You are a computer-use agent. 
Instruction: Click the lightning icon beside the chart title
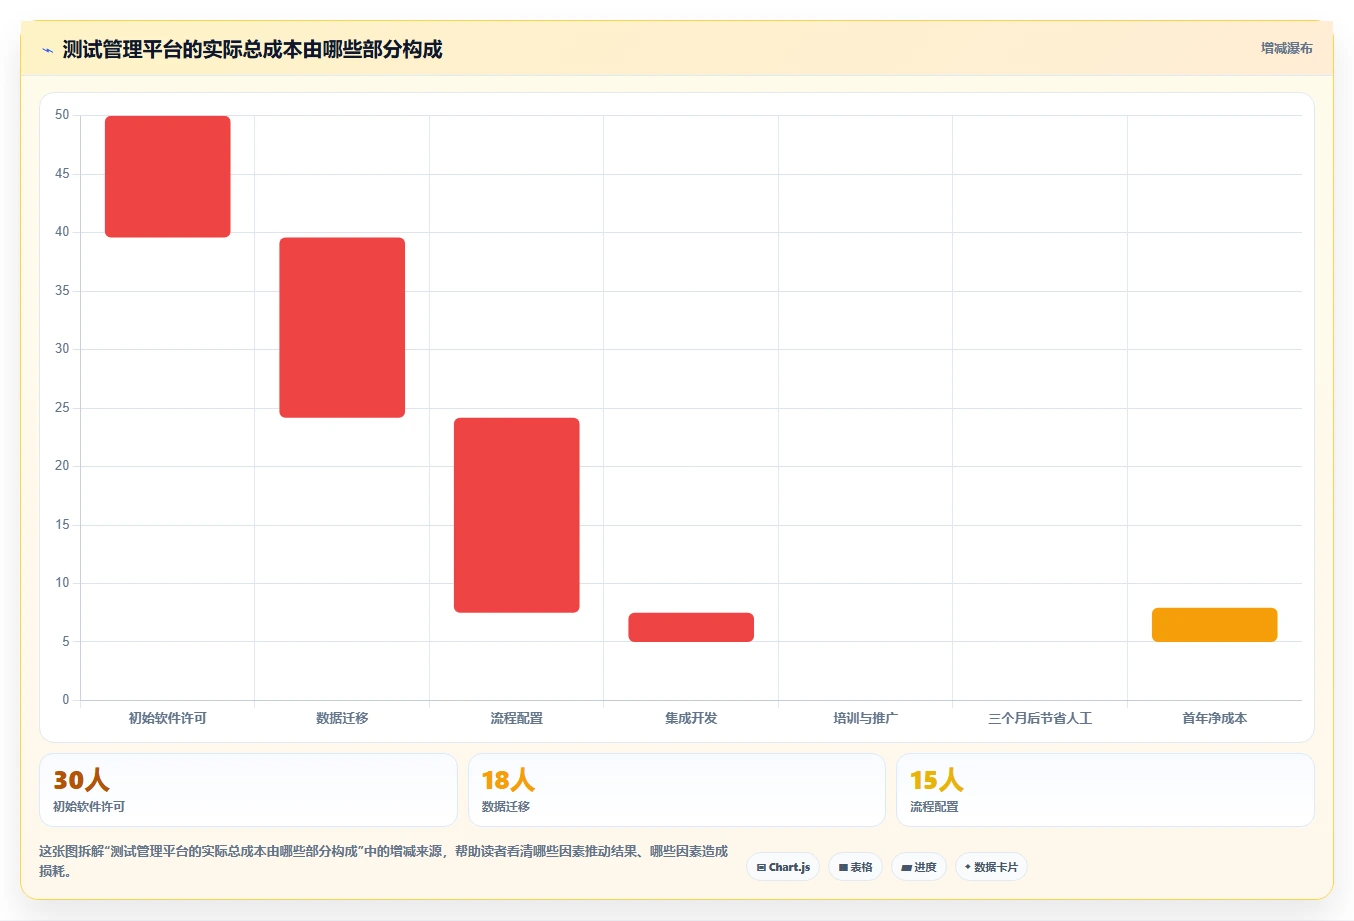47,50
